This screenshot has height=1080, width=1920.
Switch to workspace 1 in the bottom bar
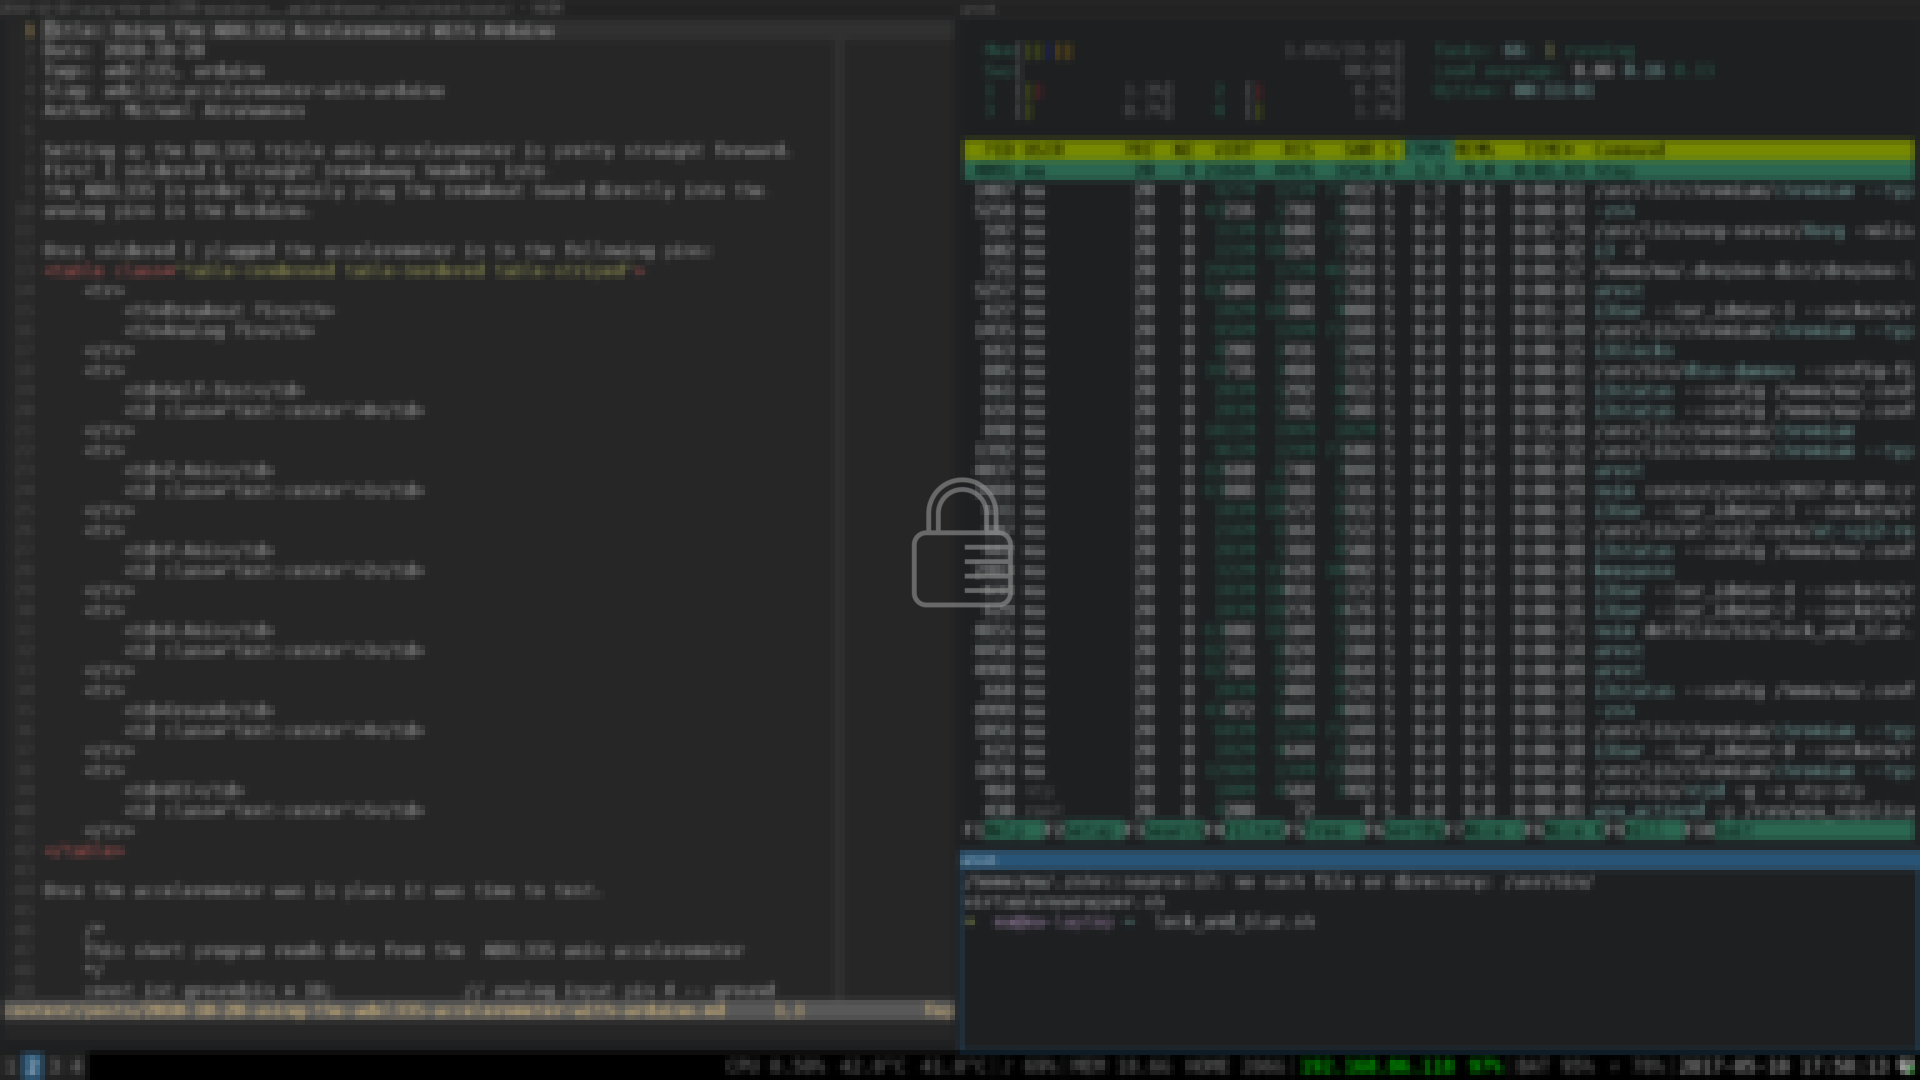[11, 1067]
